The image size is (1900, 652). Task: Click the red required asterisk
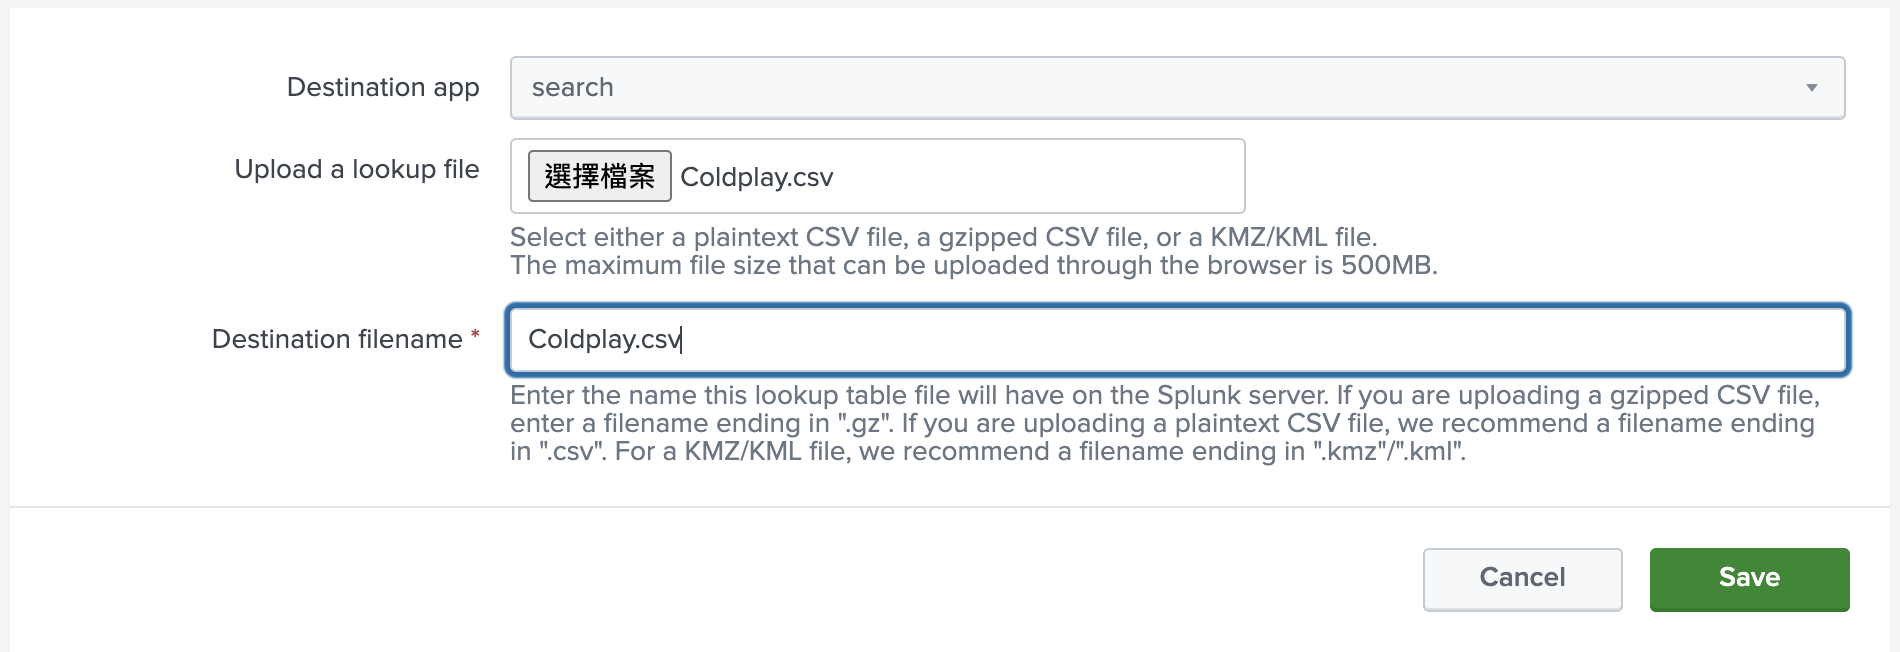click(475, 335)
